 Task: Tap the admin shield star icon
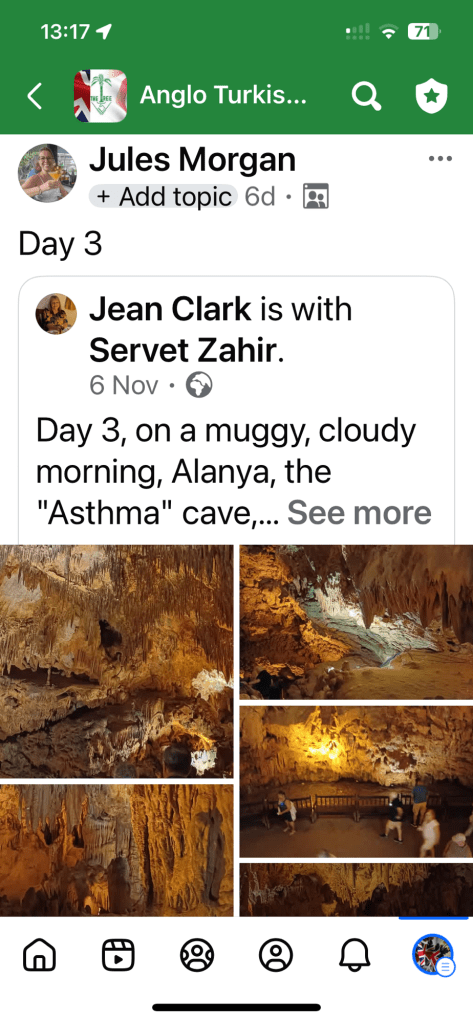tap(432, 97)
